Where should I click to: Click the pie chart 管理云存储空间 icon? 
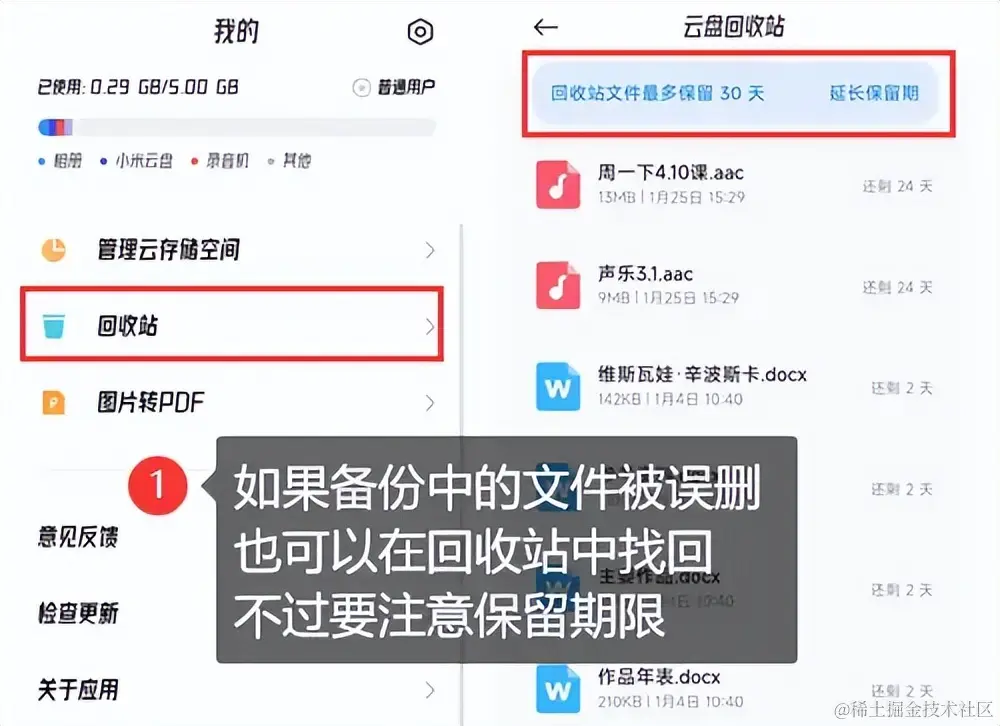click(54, 249)
